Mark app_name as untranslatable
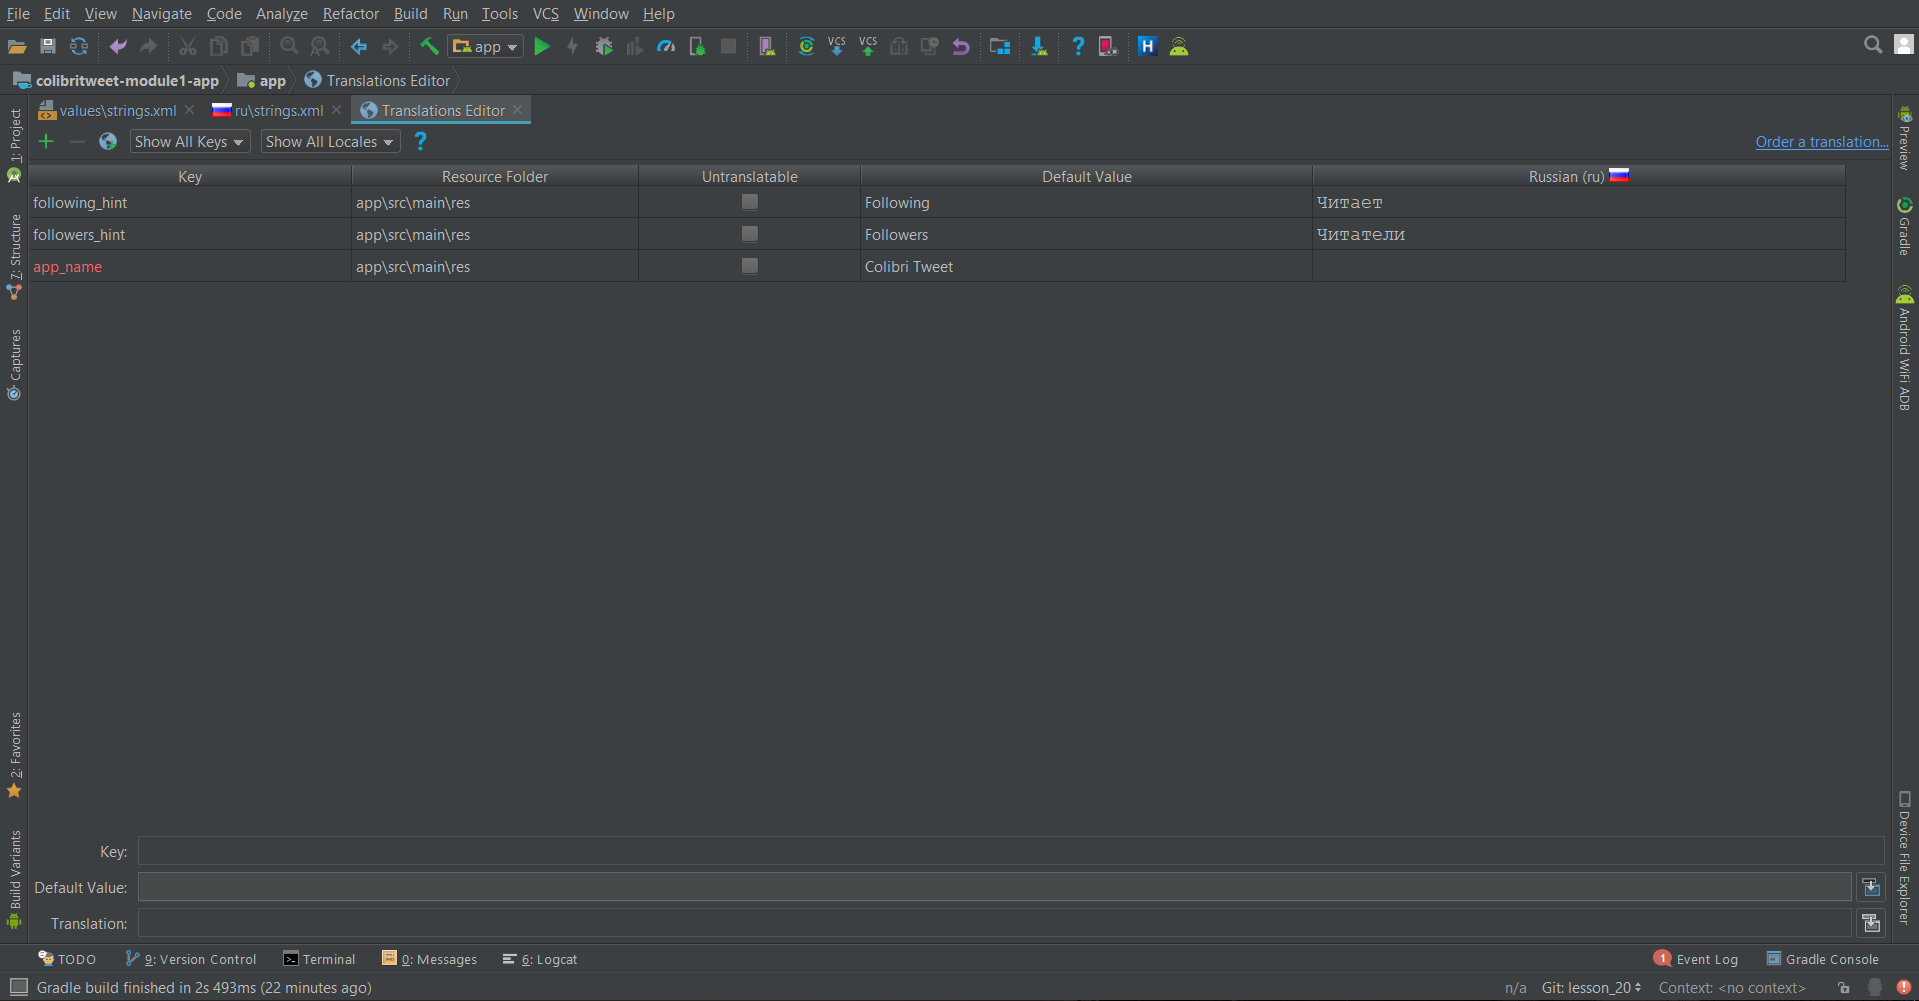The image size is (1919, 1001). click(749, 266)
